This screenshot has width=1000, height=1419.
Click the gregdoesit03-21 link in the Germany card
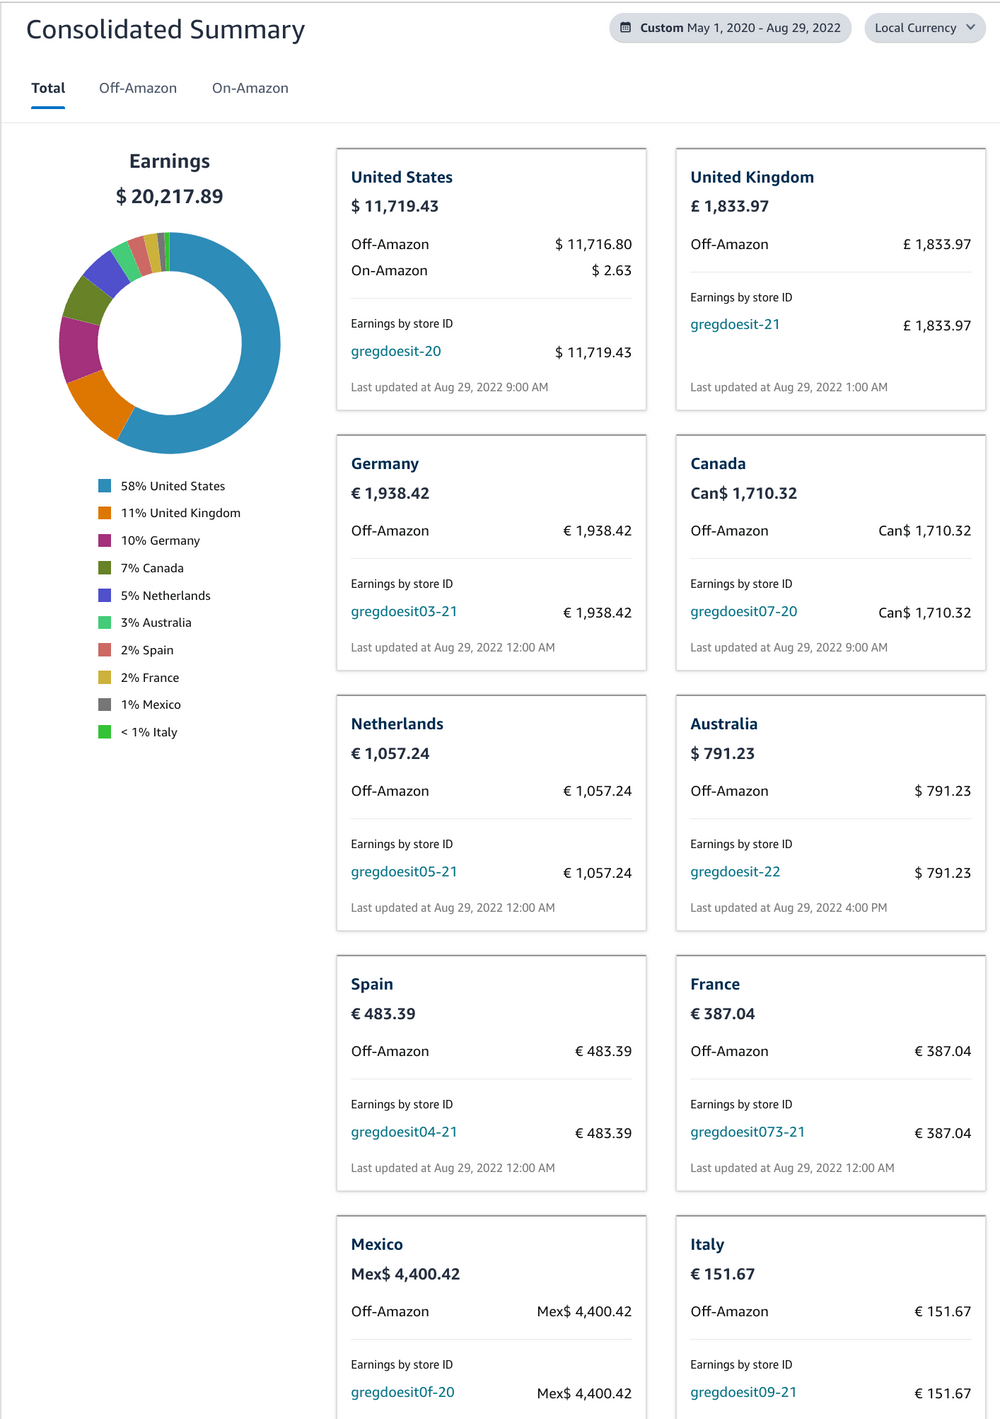(404, 611)
